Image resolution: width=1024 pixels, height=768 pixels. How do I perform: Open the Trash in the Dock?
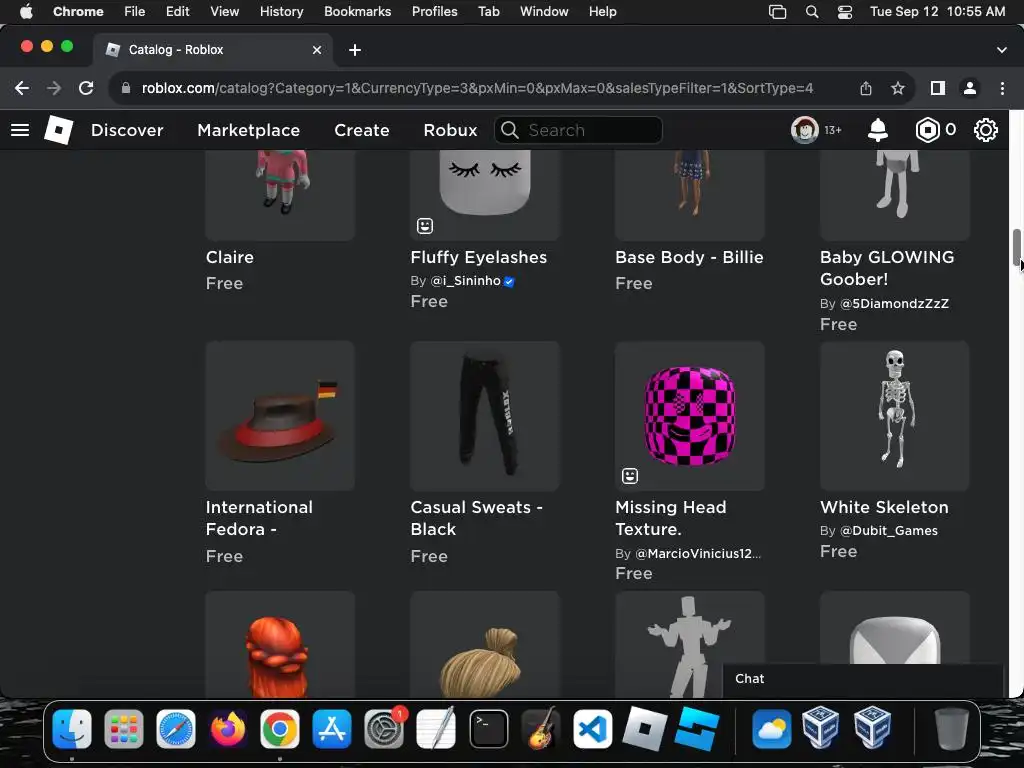click(x=952, y=729)
